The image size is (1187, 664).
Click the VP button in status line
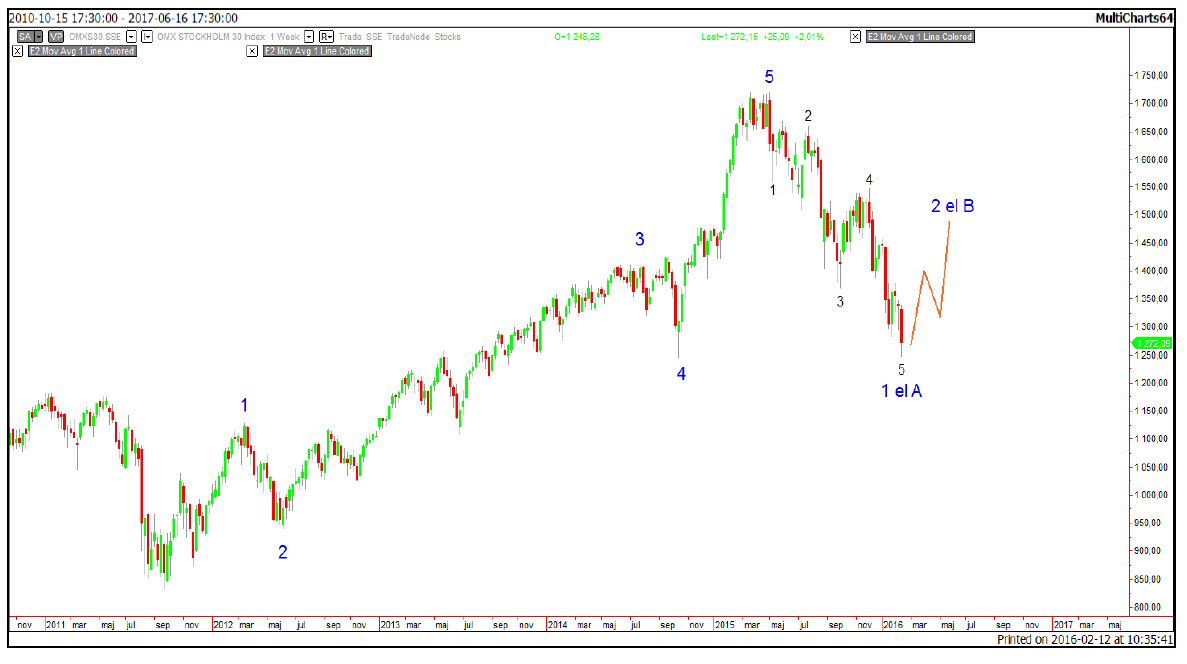pos(56,36)
